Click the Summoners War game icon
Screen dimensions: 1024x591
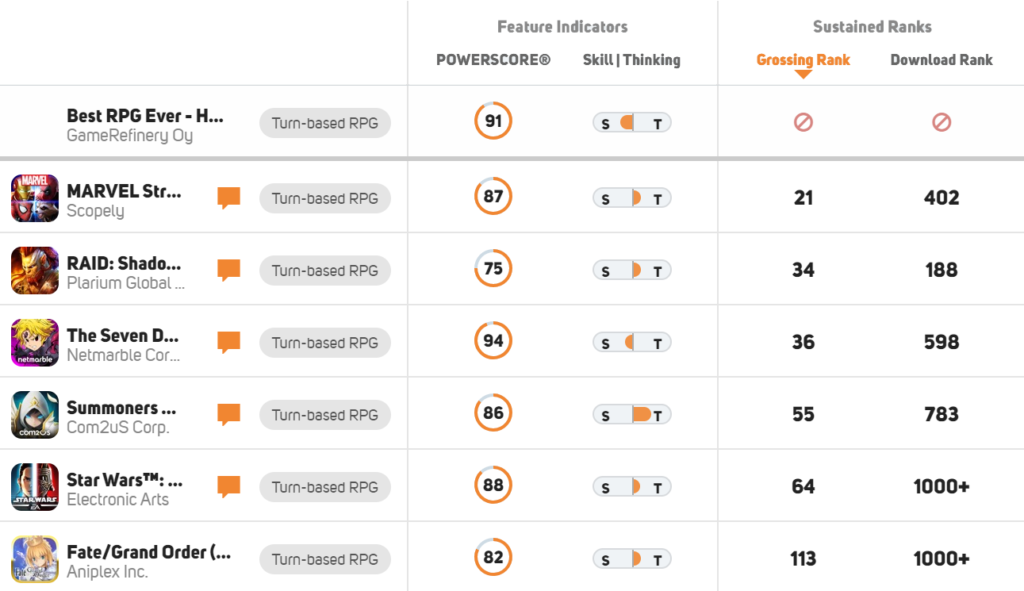35,414
